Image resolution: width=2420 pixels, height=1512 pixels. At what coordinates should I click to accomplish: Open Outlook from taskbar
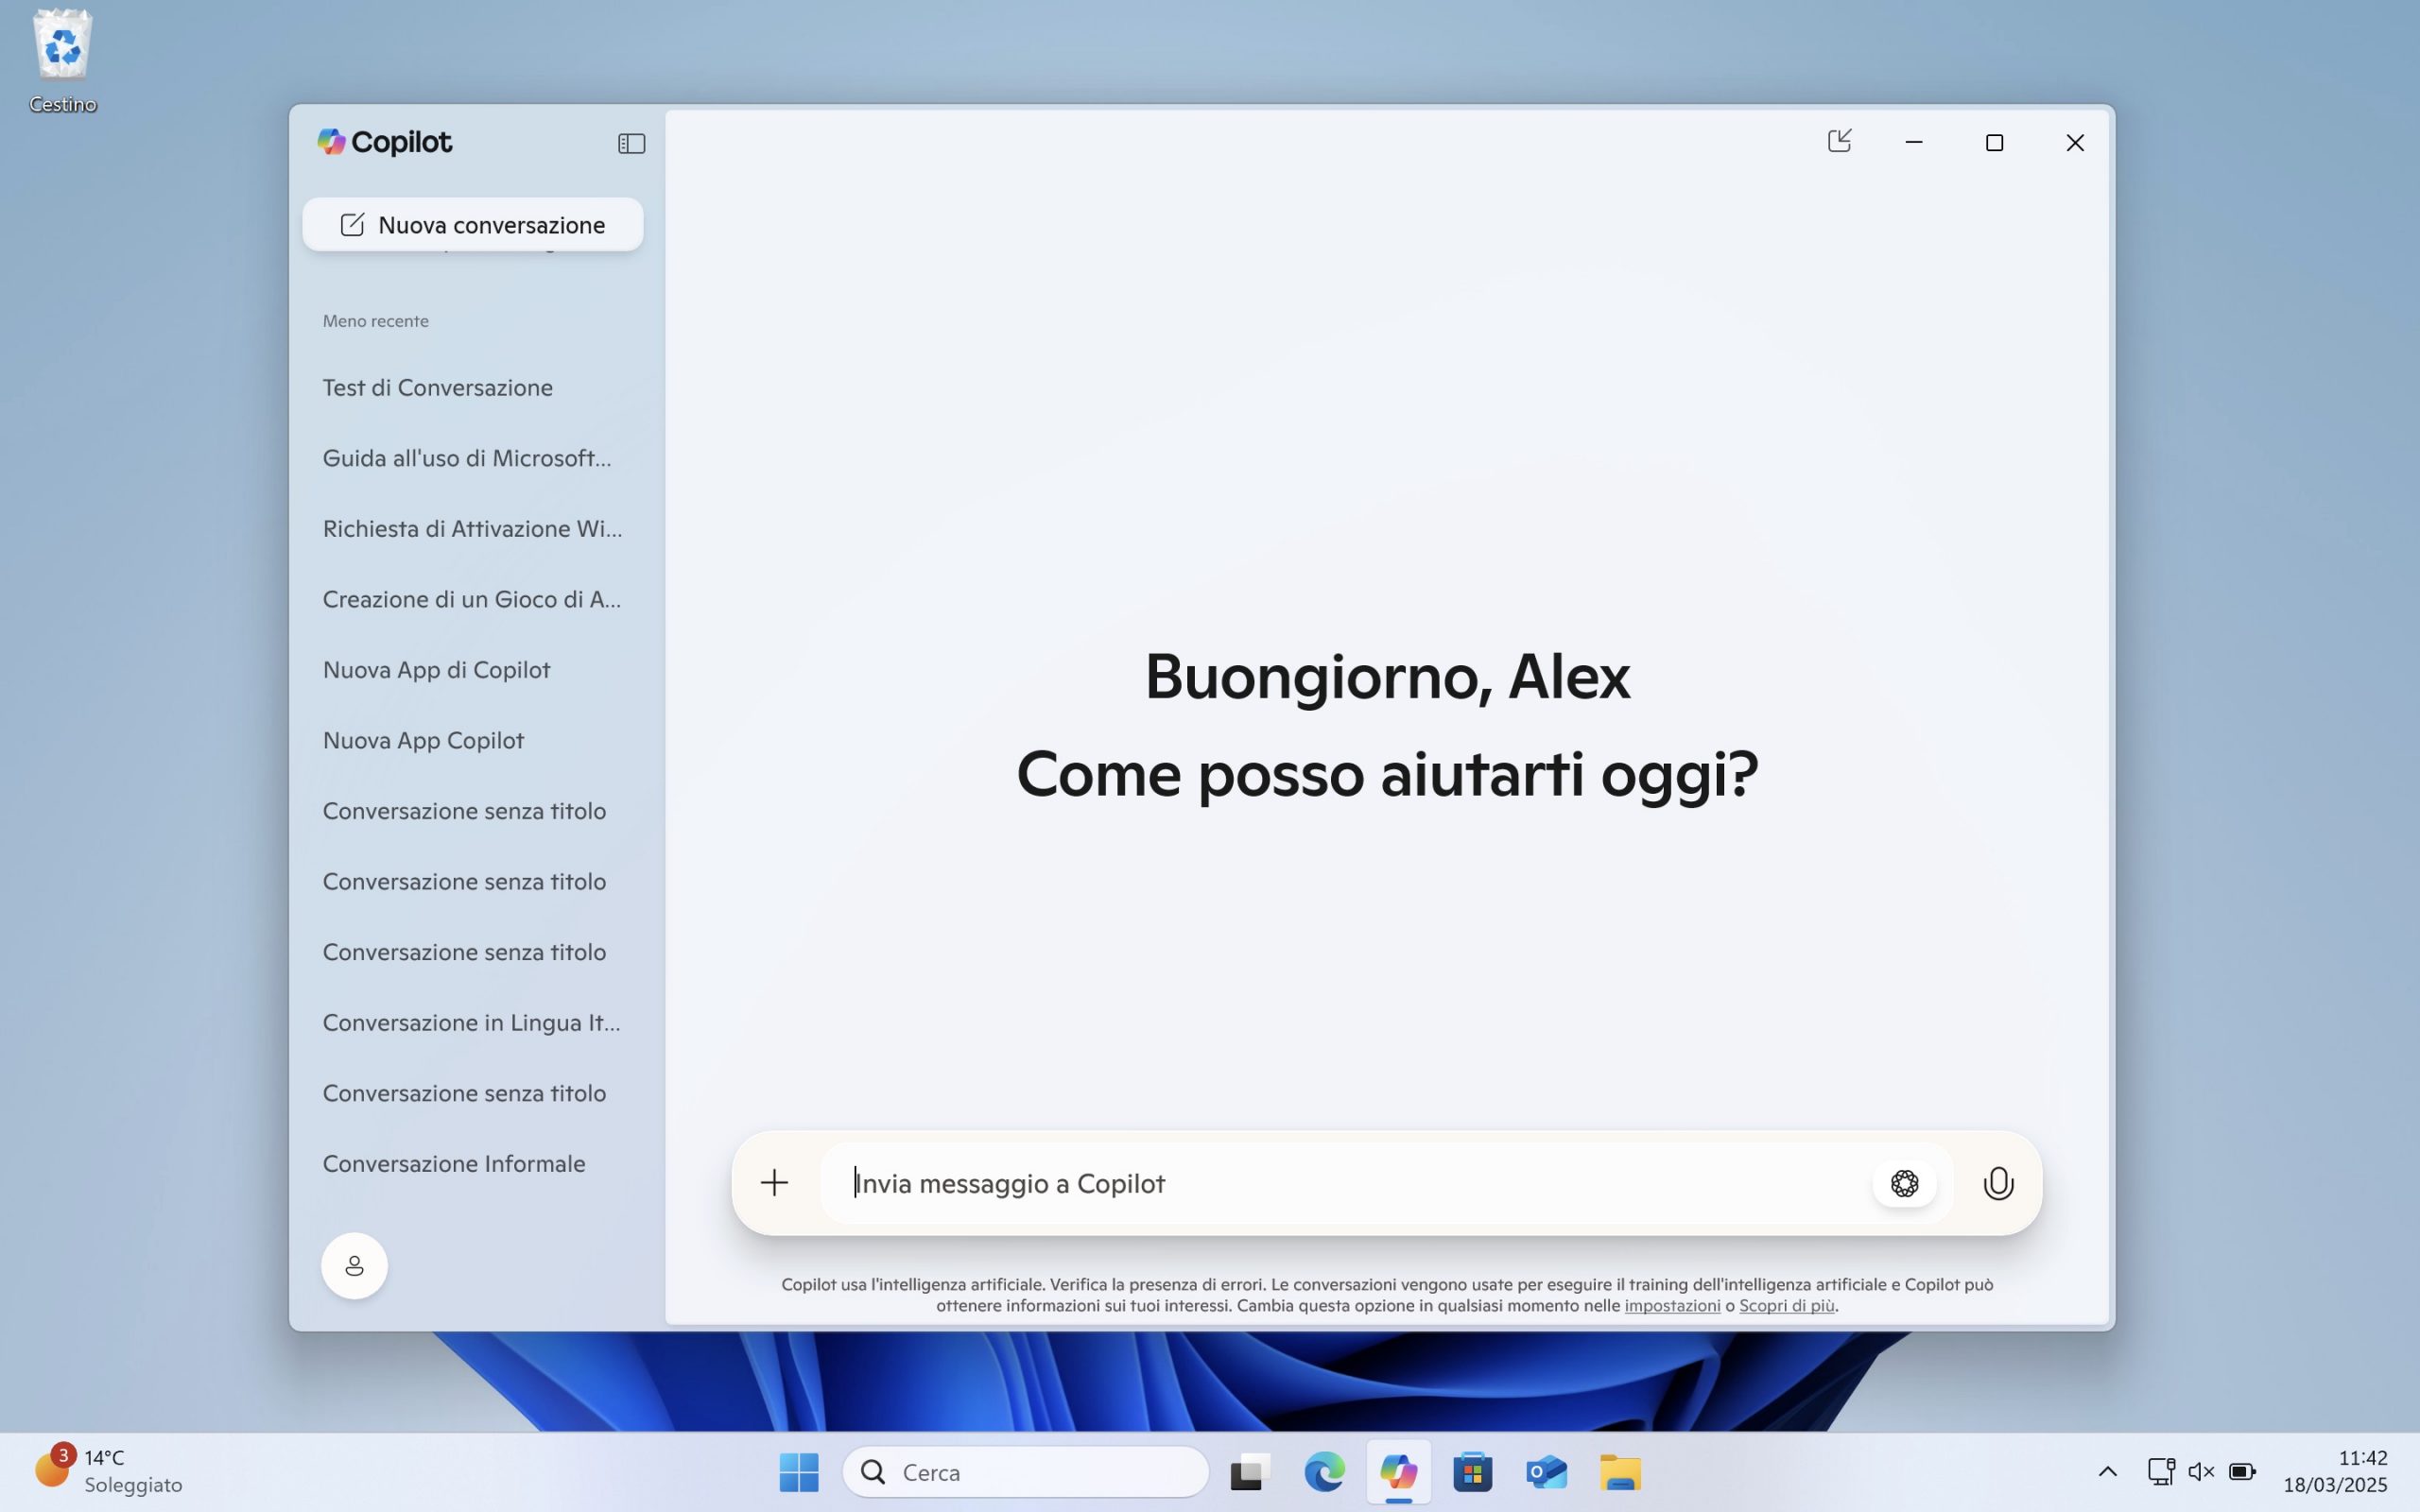pos(1546,1472)
